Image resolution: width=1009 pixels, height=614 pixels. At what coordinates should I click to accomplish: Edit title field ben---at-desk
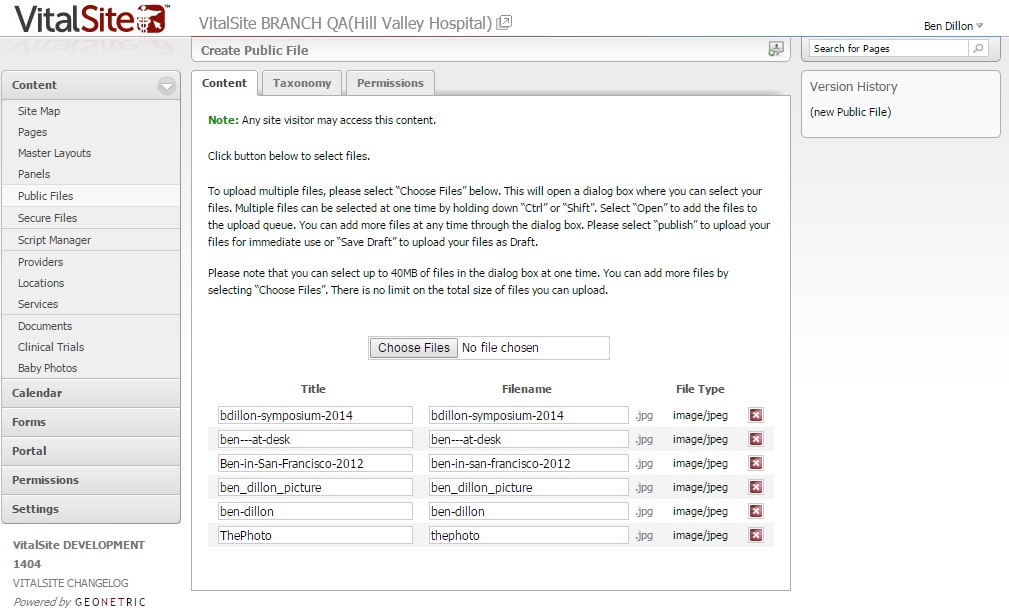coord(315,439)
